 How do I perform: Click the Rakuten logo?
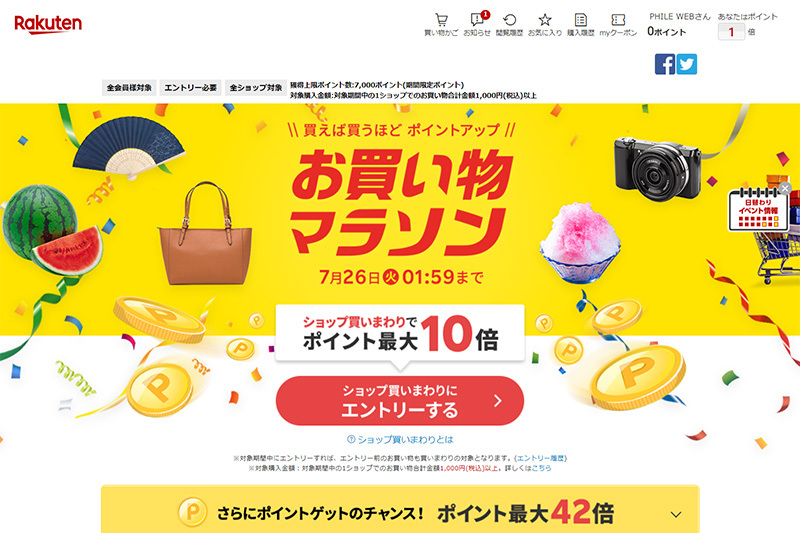(48, 24)
